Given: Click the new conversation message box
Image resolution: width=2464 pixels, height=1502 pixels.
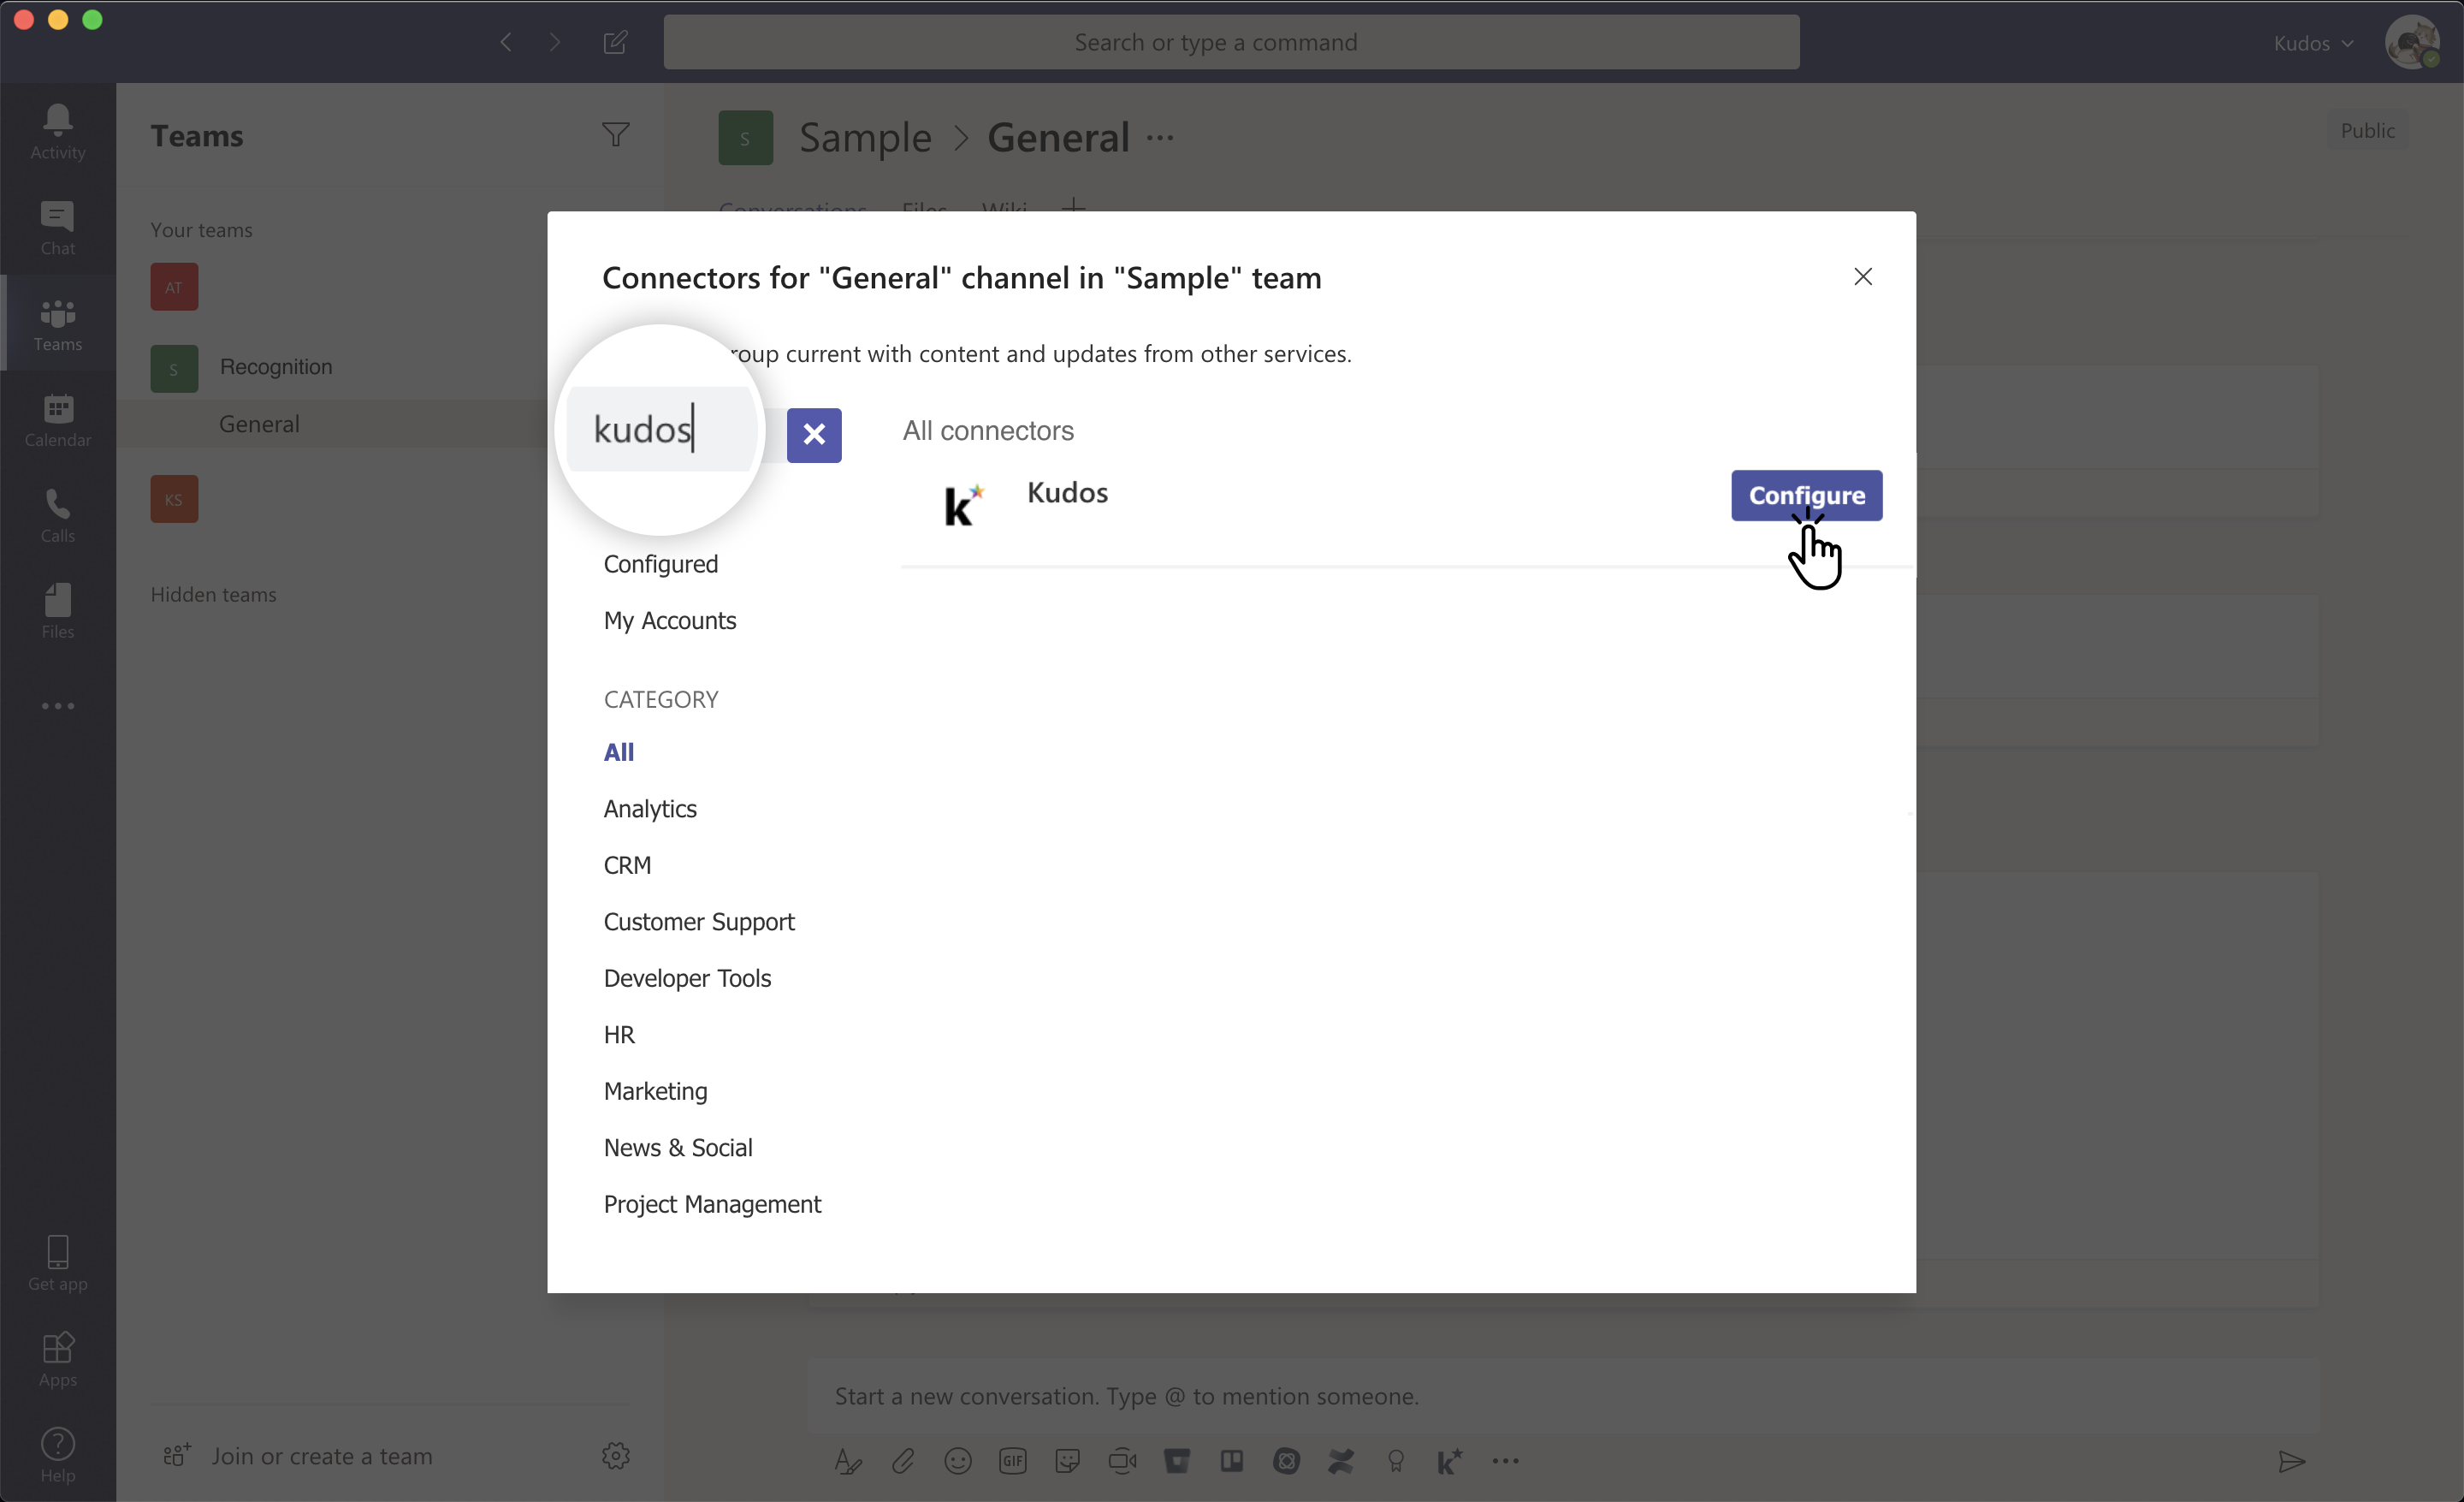Looking at the screenshot, I should 1562,1396.
